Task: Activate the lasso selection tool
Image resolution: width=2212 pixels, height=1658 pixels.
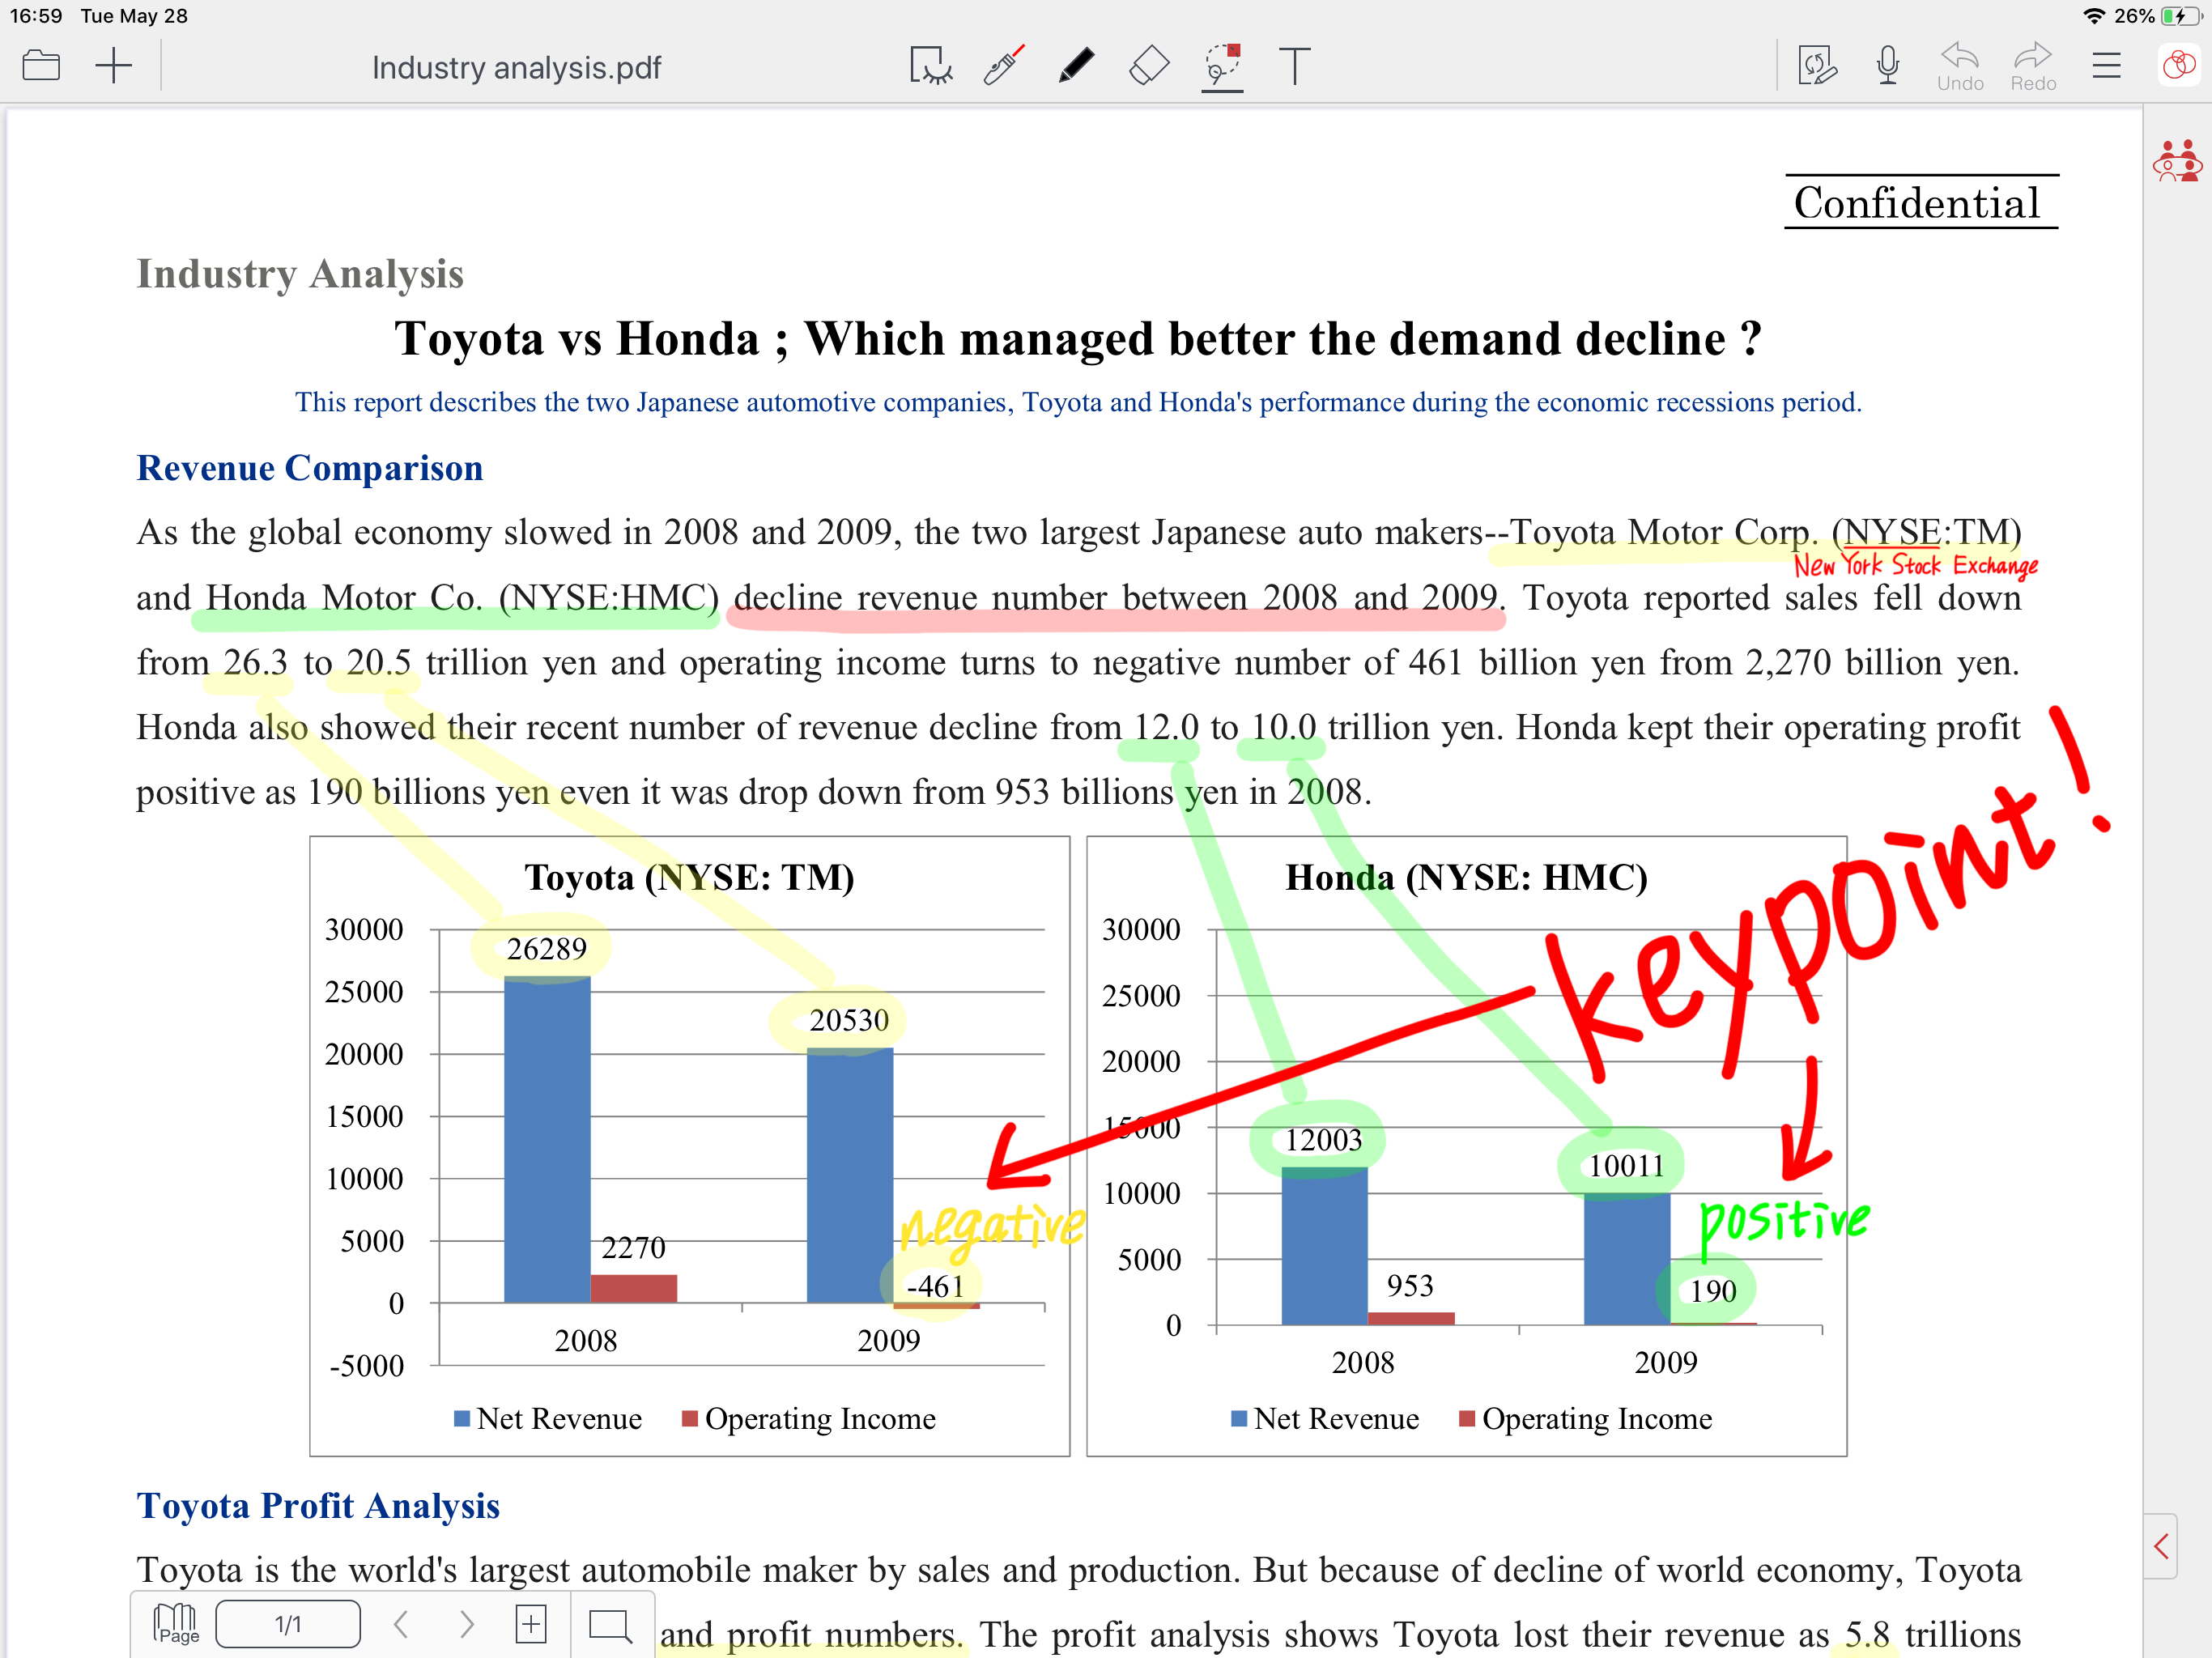Action: (x=1222, y=66)
